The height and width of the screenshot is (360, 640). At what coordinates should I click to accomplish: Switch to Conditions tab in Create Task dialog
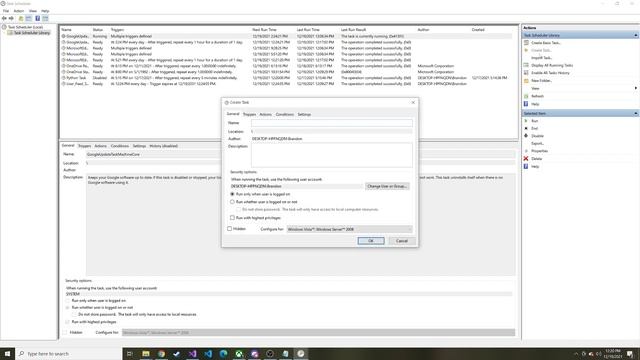[284, 114]
